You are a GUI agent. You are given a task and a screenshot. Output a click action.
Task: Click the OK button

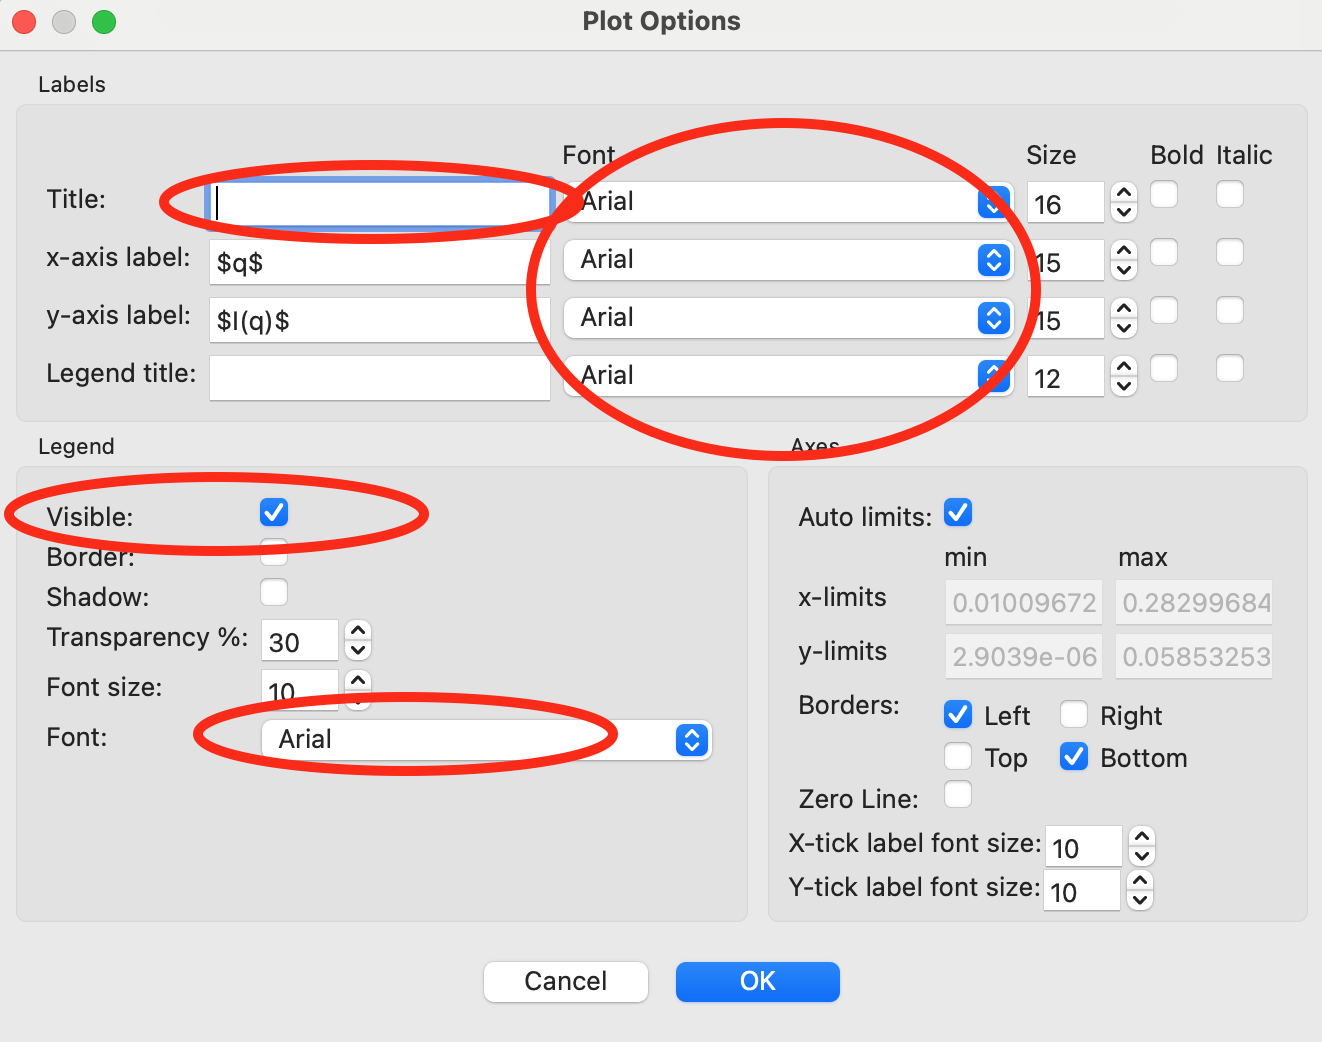click(x=757, y=981)
